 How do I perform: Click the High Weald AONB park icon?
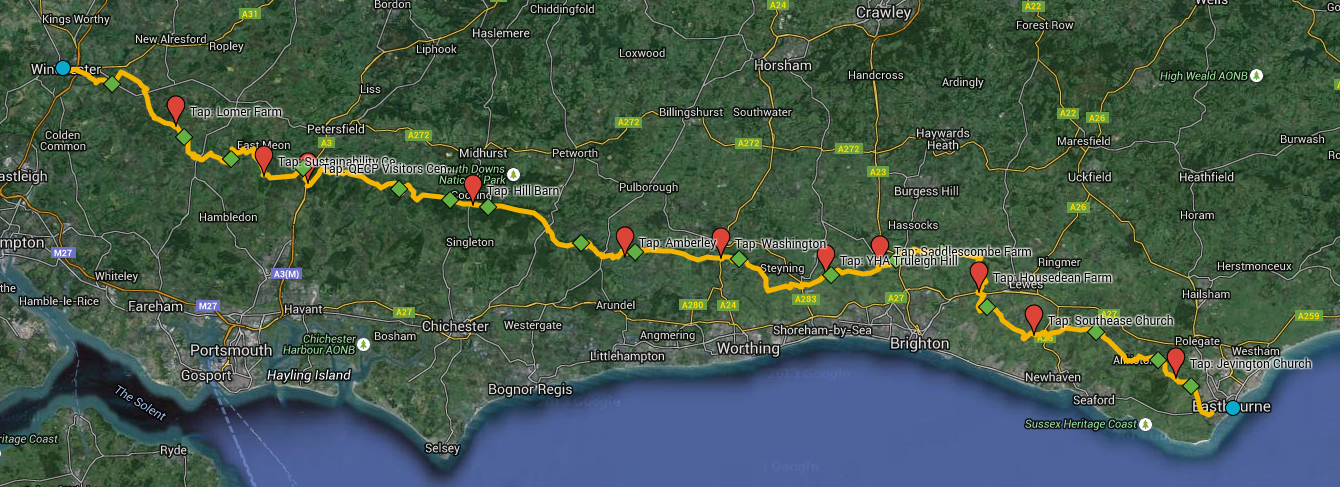click(x=1257, y=75)
